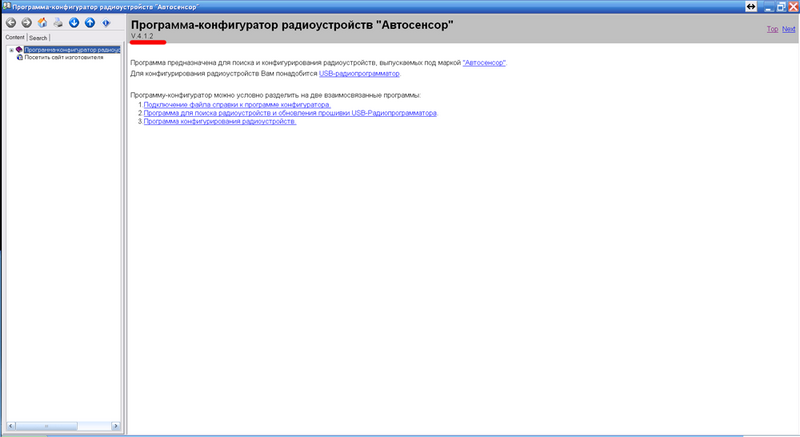Open link Программа для поиска радиоустройств
The width and height of the screenshot is (800, 437).
(x=290, y=113)
